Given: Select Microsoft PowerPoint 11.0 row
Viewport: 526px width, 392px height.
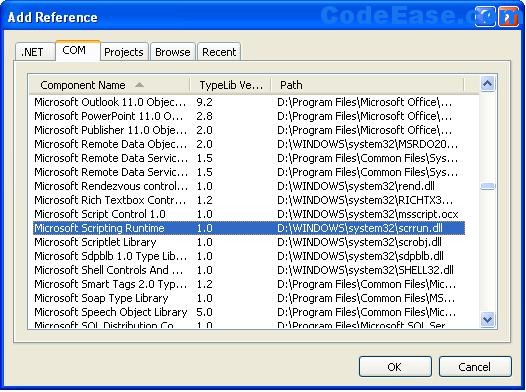Looking at the screenshot, I should [249, 116].
